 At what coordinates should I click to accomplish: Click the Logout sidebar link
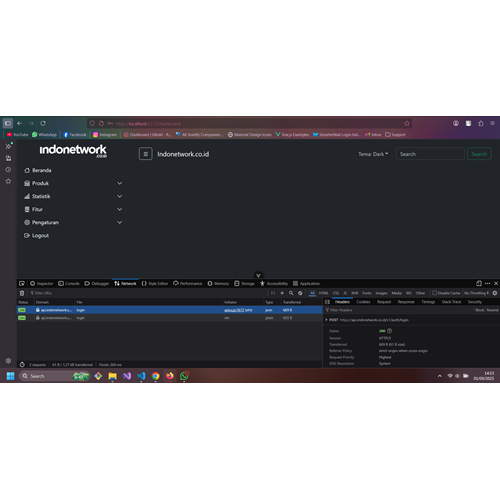point(36,235)
